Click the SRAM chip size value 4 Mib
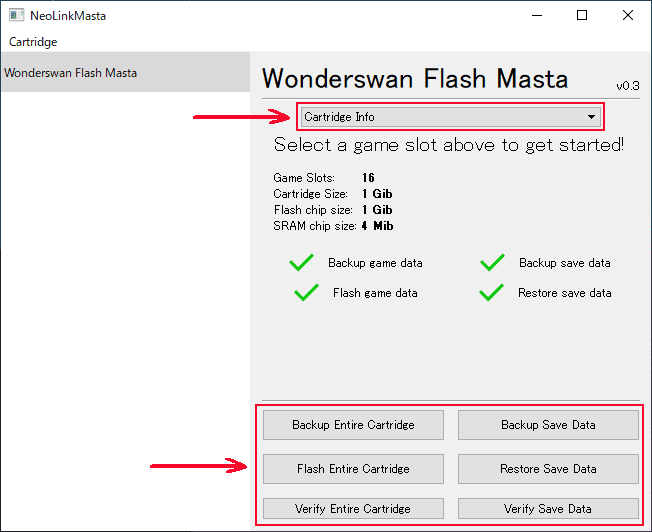The width and height of the screenshot is (652, 532). (377, 226)
